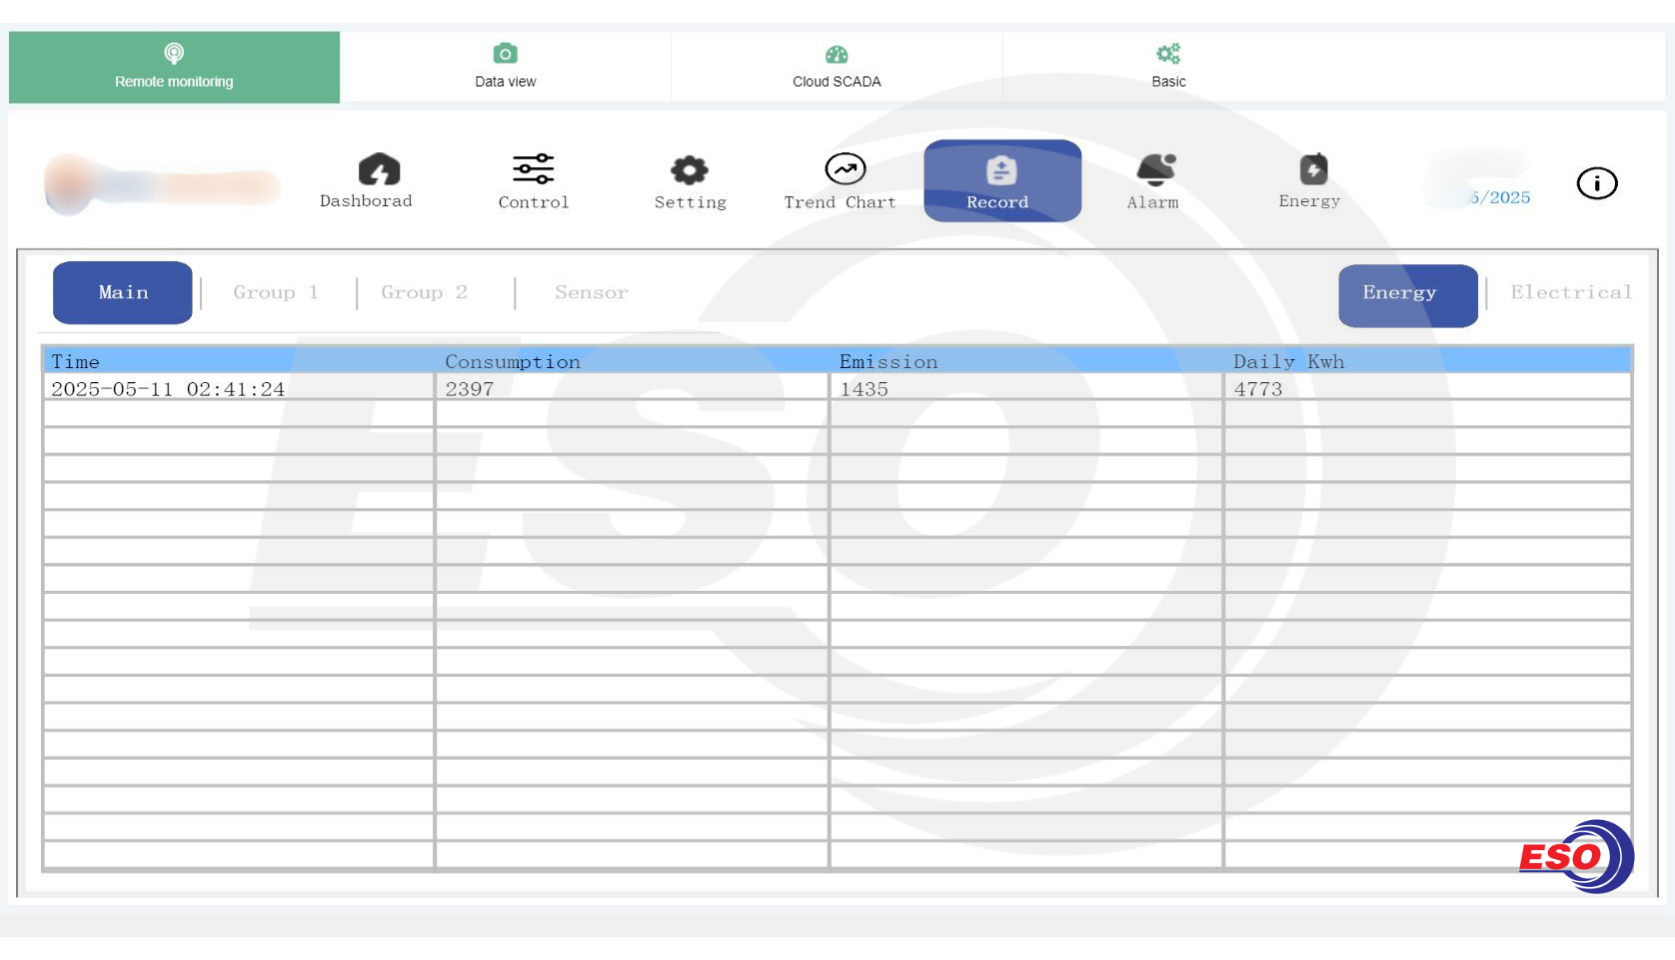This screenshot has width=1675, height=960.
Task: Open the Basic settings tab
Action: 1168,67
